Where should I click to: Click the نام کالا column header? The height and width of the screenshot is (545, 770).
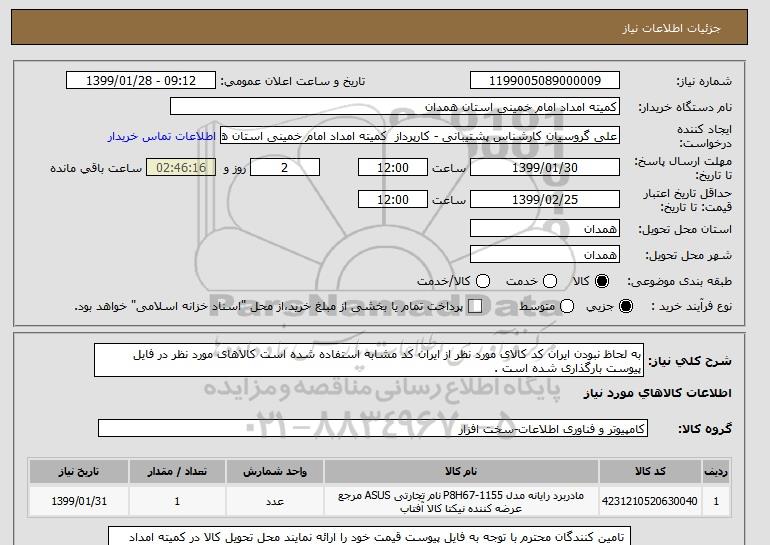click(461, 471)
